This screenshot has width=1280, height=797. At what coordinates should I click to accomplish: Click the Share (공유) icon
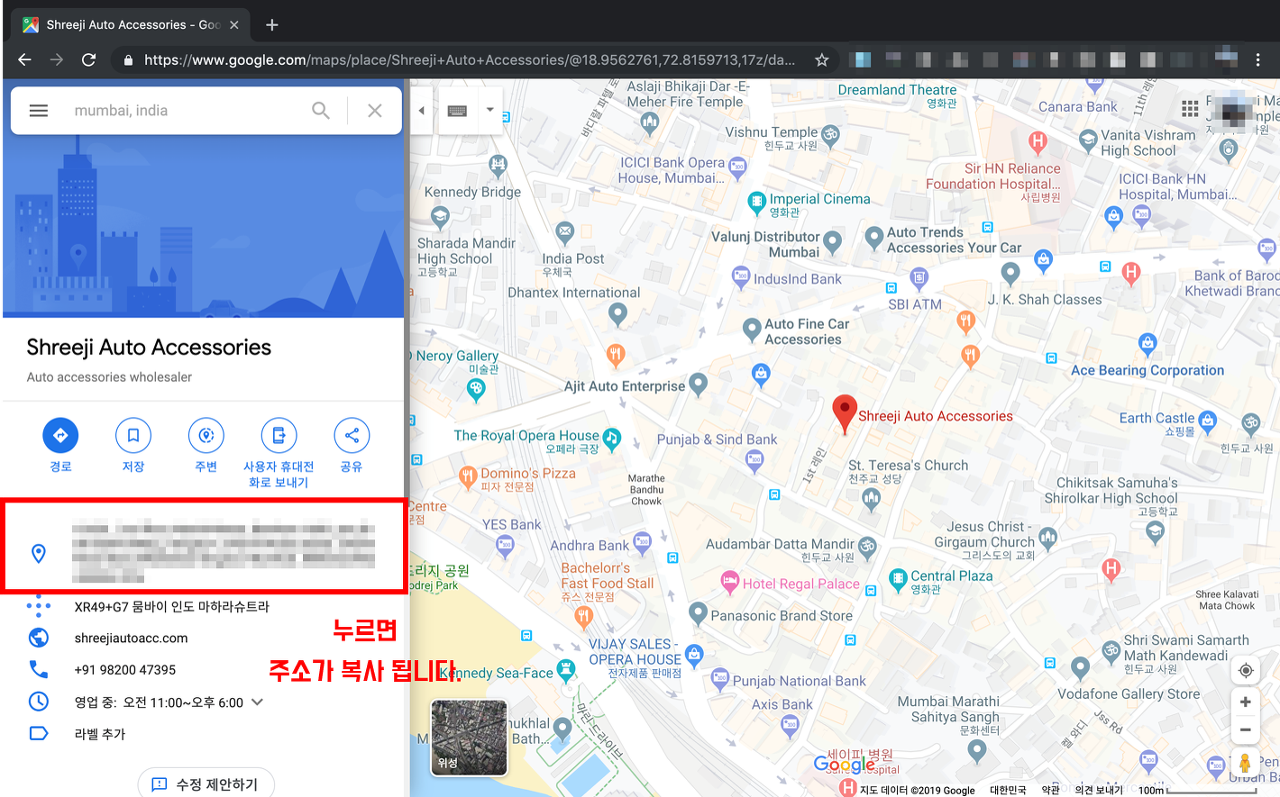coord(351,436)
